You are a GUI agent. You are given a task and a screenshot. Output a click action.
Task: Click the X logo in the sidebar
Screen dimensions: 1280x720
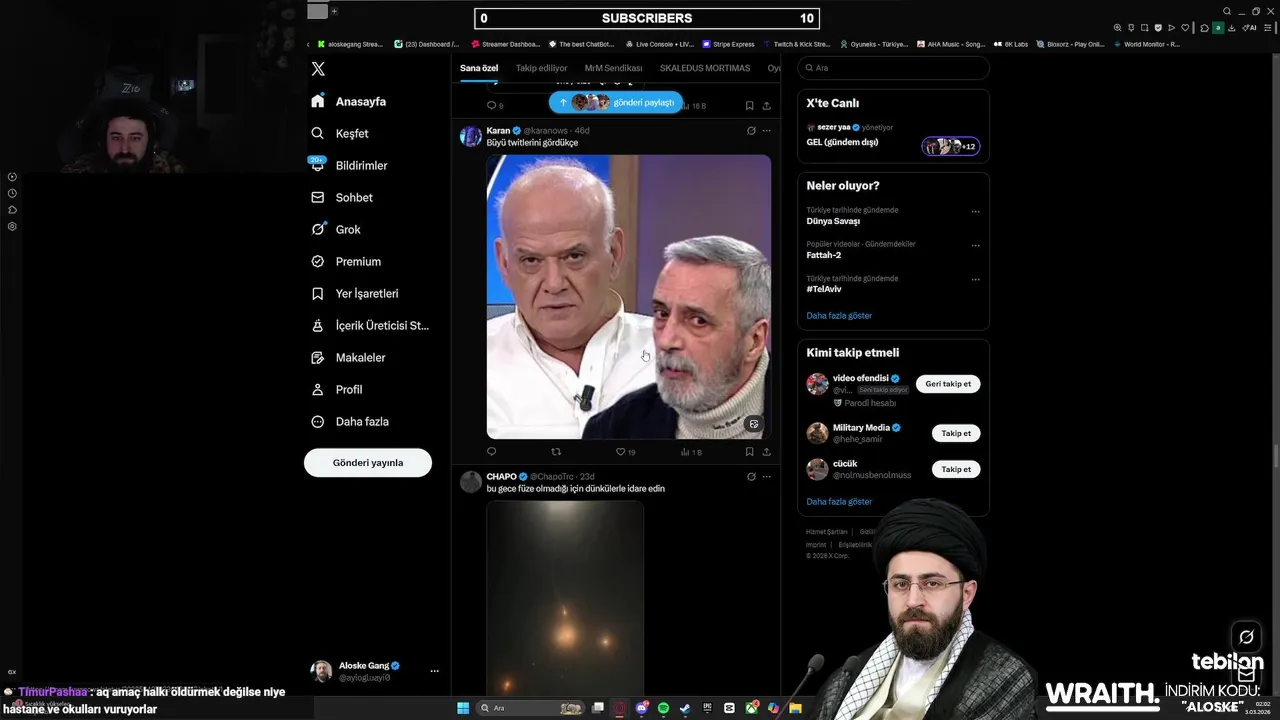(x=318, y=69)
